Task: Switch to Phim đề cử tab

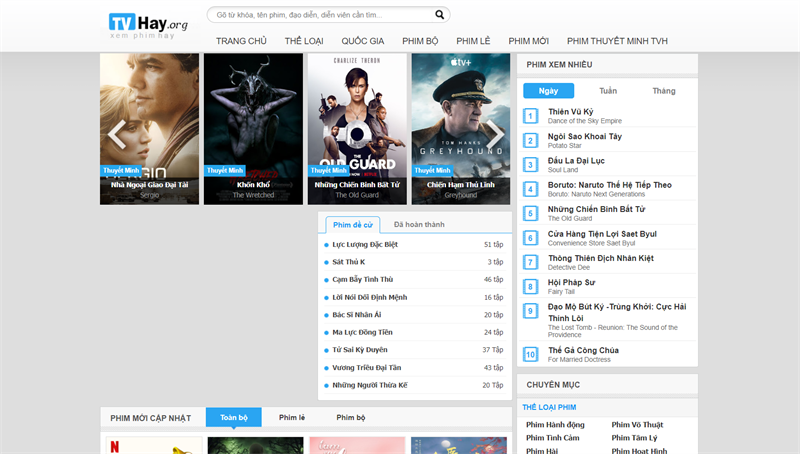Action: coord(353,224)
